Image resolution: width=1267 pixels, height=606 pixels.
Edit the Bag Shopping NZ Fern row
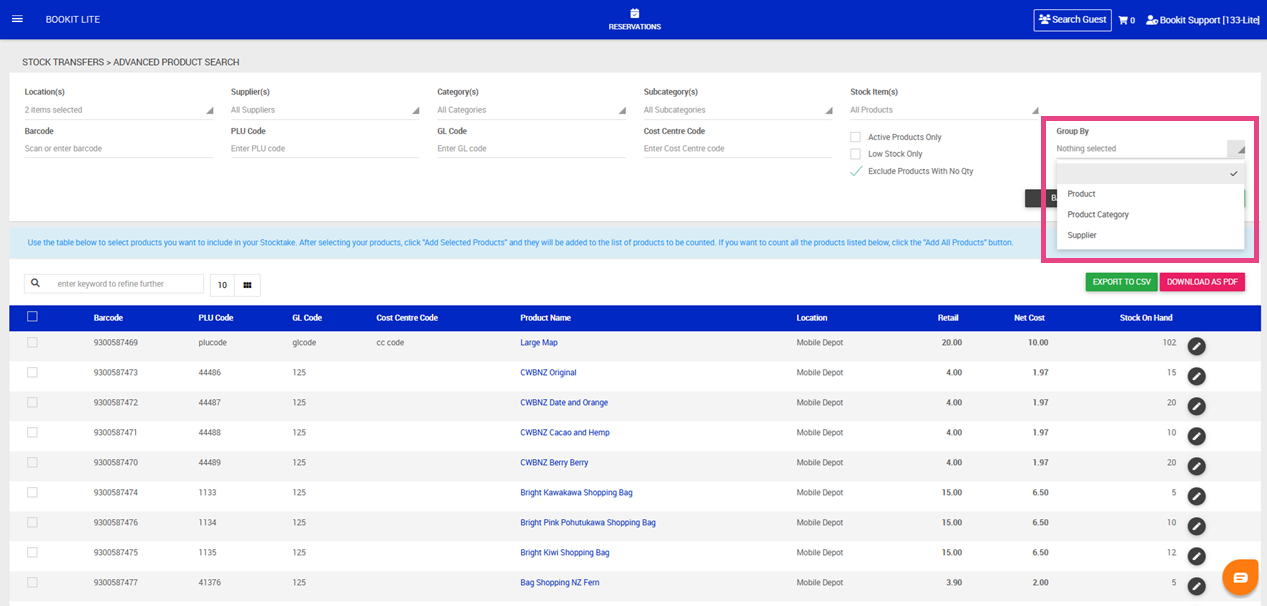pyautogui.click(x=1196, y=586)
